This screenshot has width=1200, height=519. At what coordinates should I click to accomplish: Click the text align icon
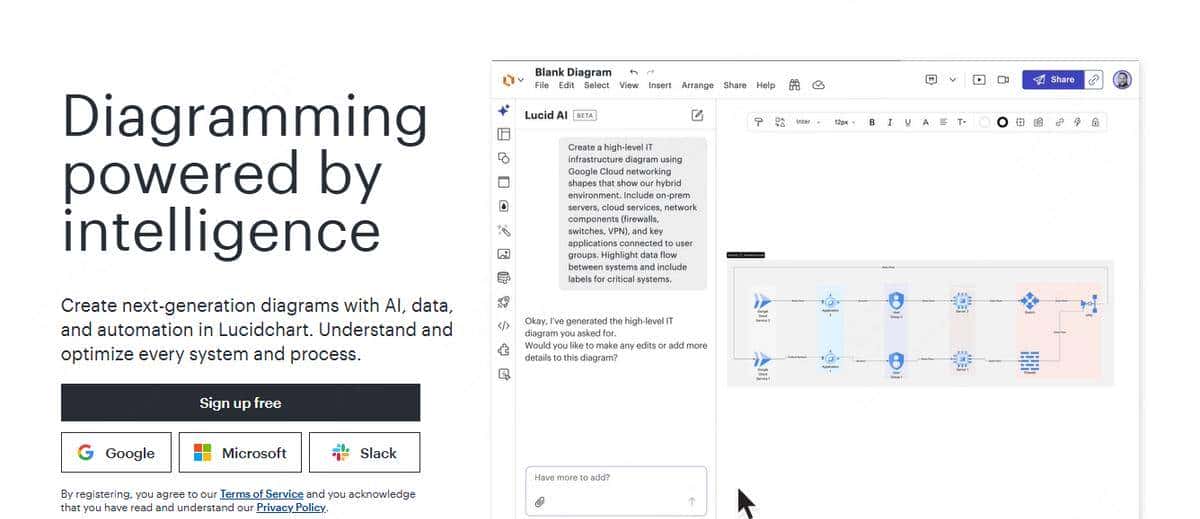point(944,122)
